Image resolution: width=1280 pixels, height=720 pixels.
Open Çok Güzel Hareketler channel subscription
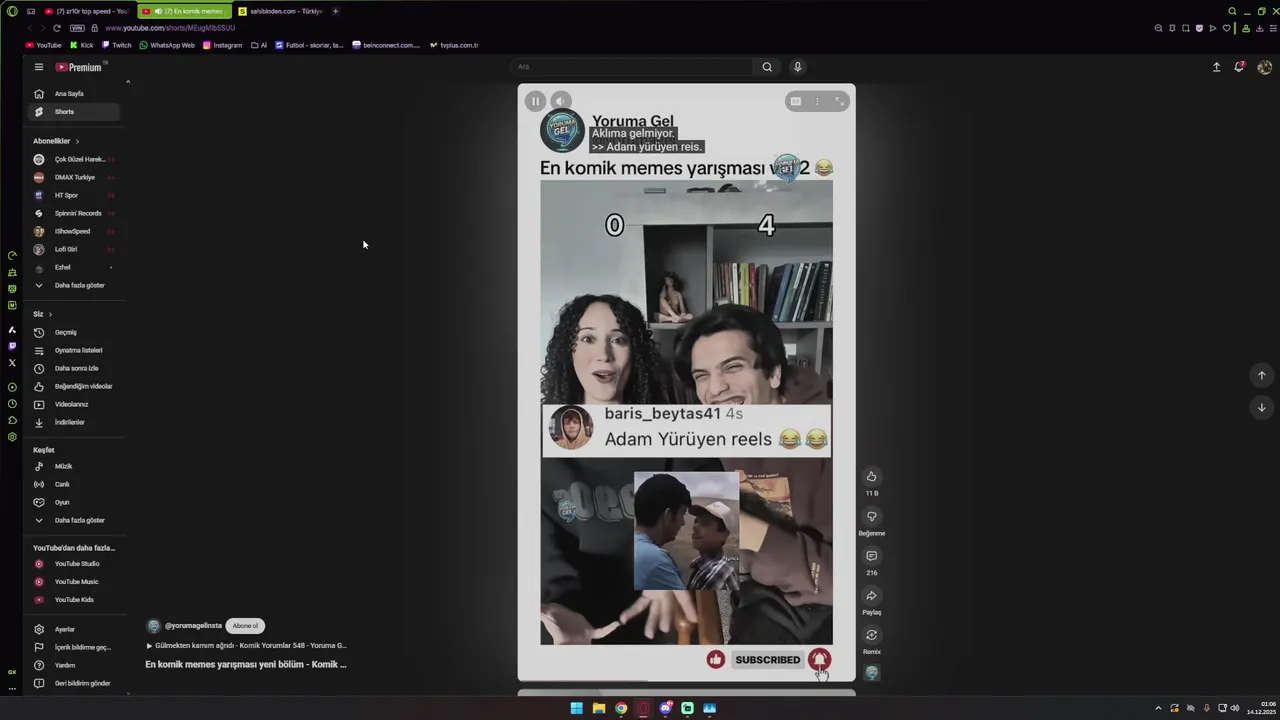coord(73,159)
